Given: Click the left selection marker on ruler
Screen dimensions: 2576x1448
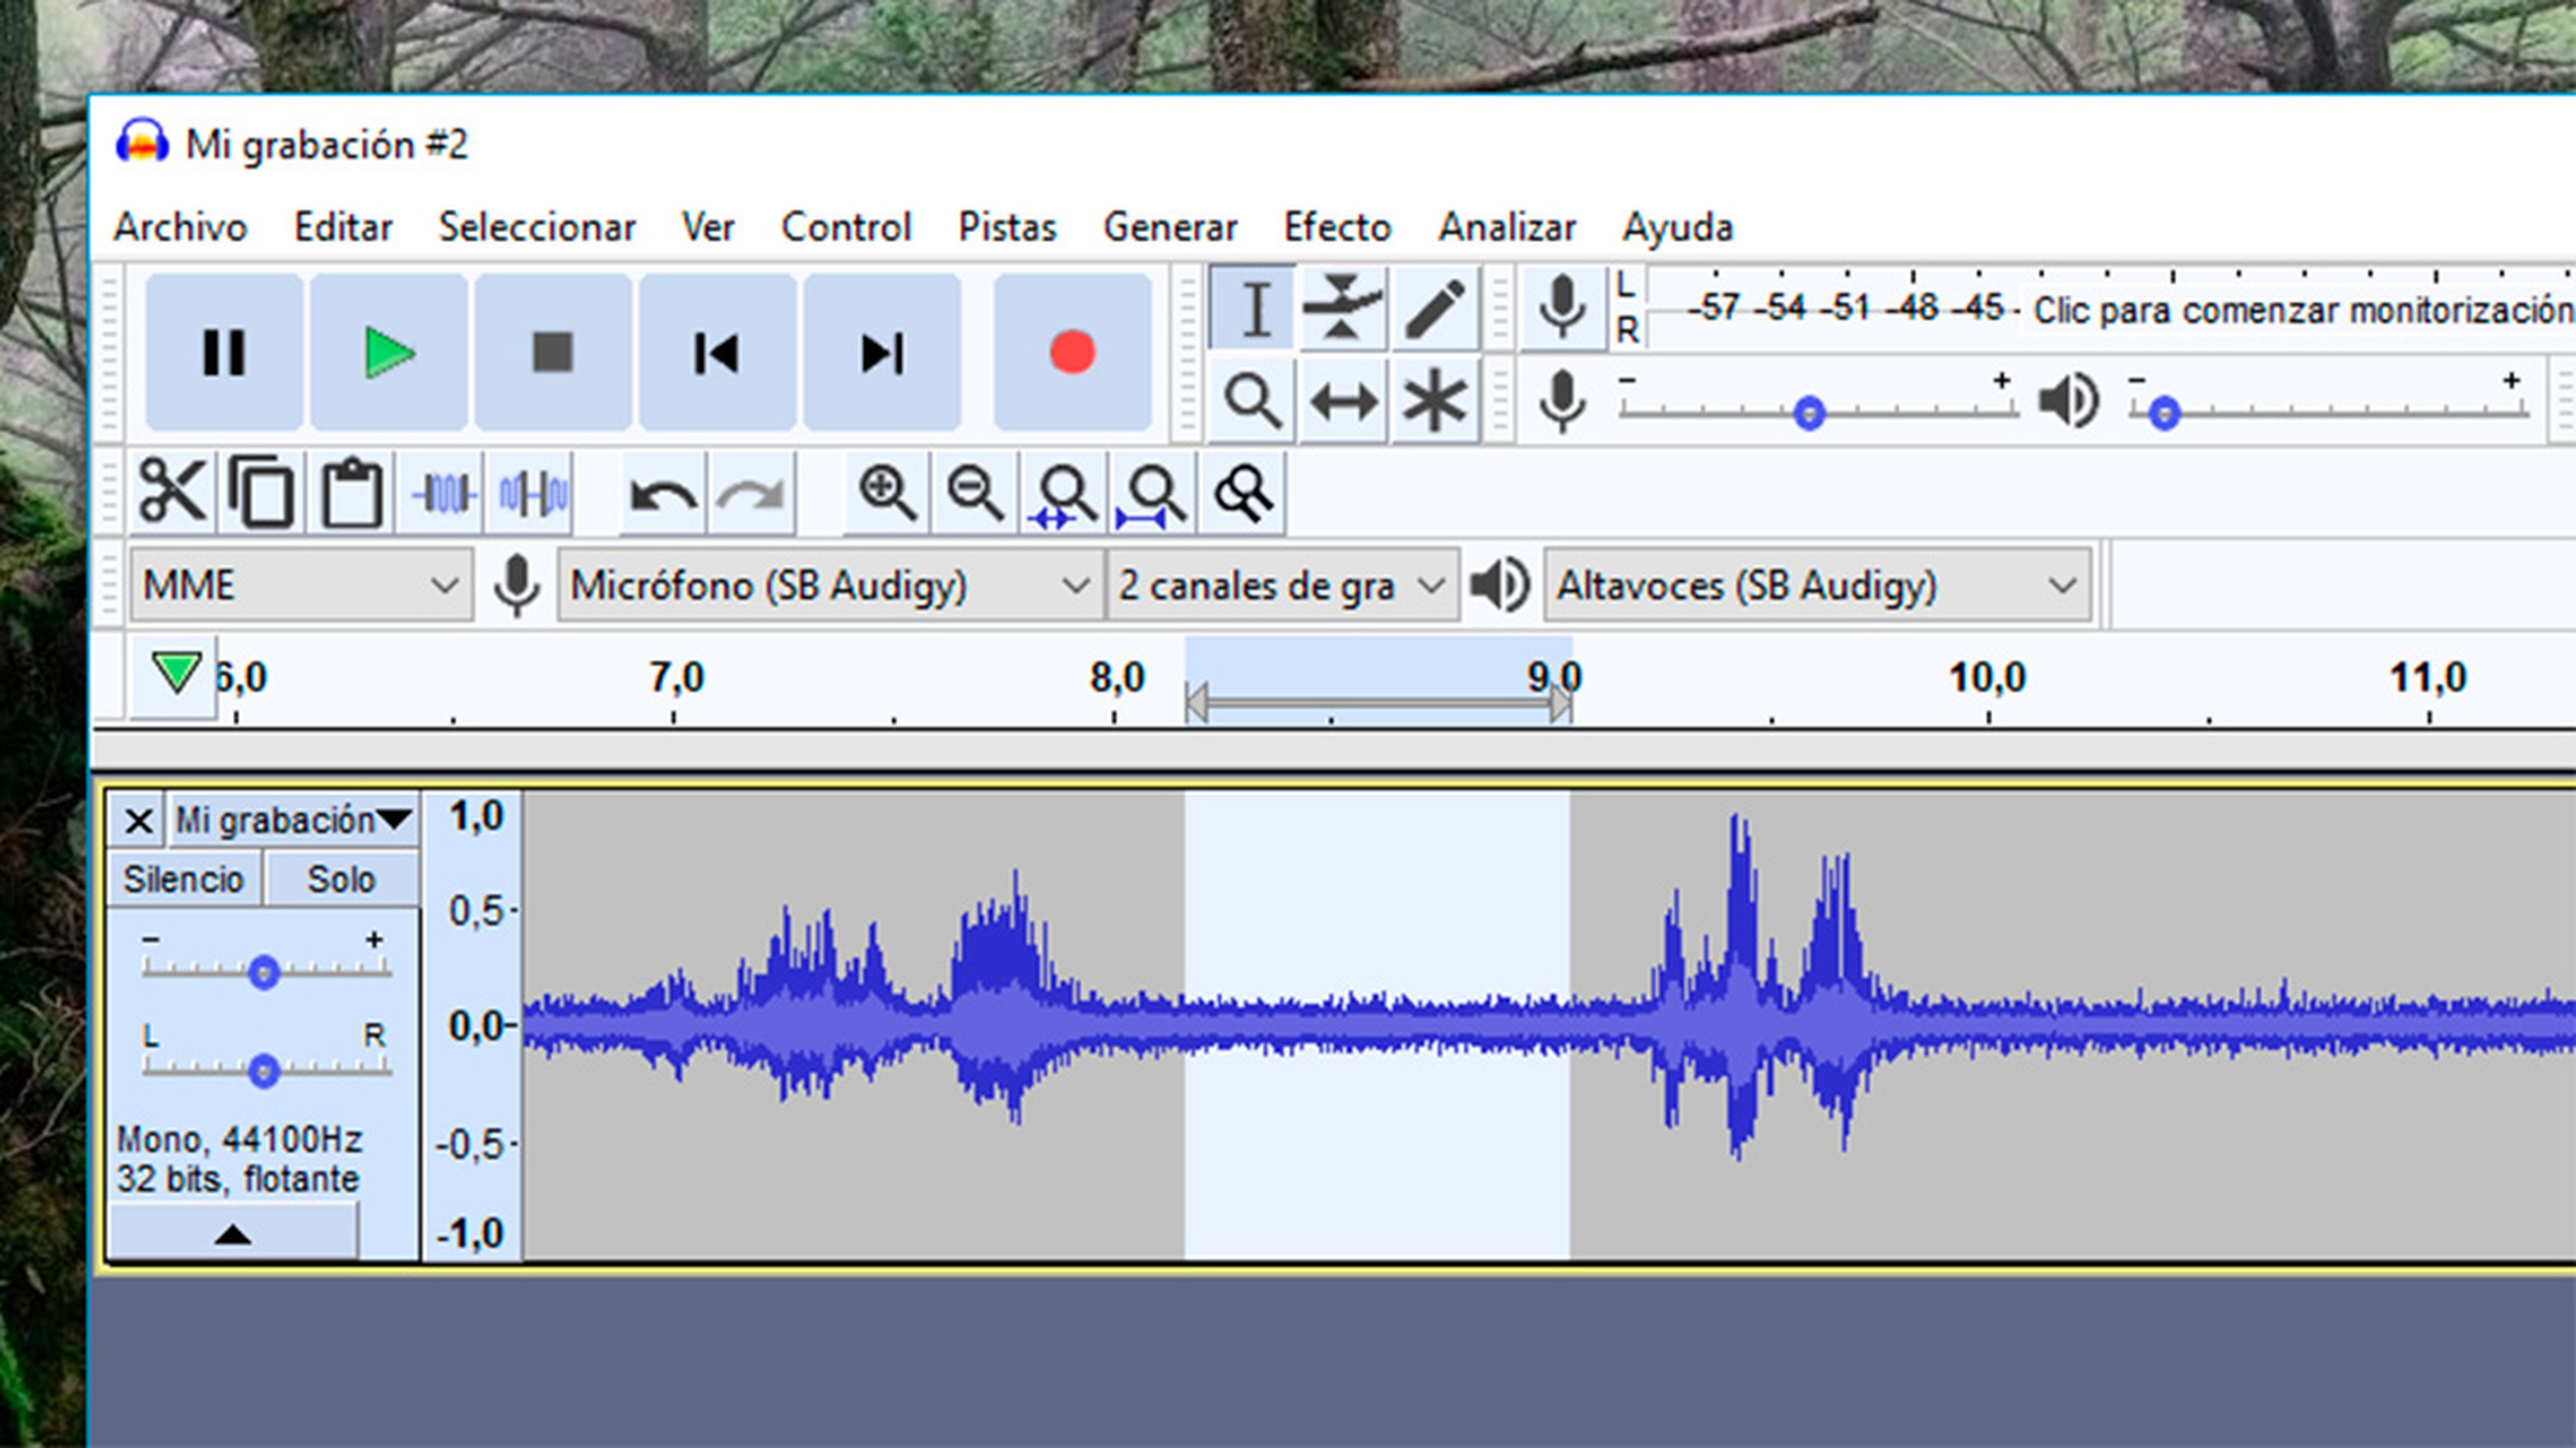Looking at the screenshot, I should [x=1196, y=702].
